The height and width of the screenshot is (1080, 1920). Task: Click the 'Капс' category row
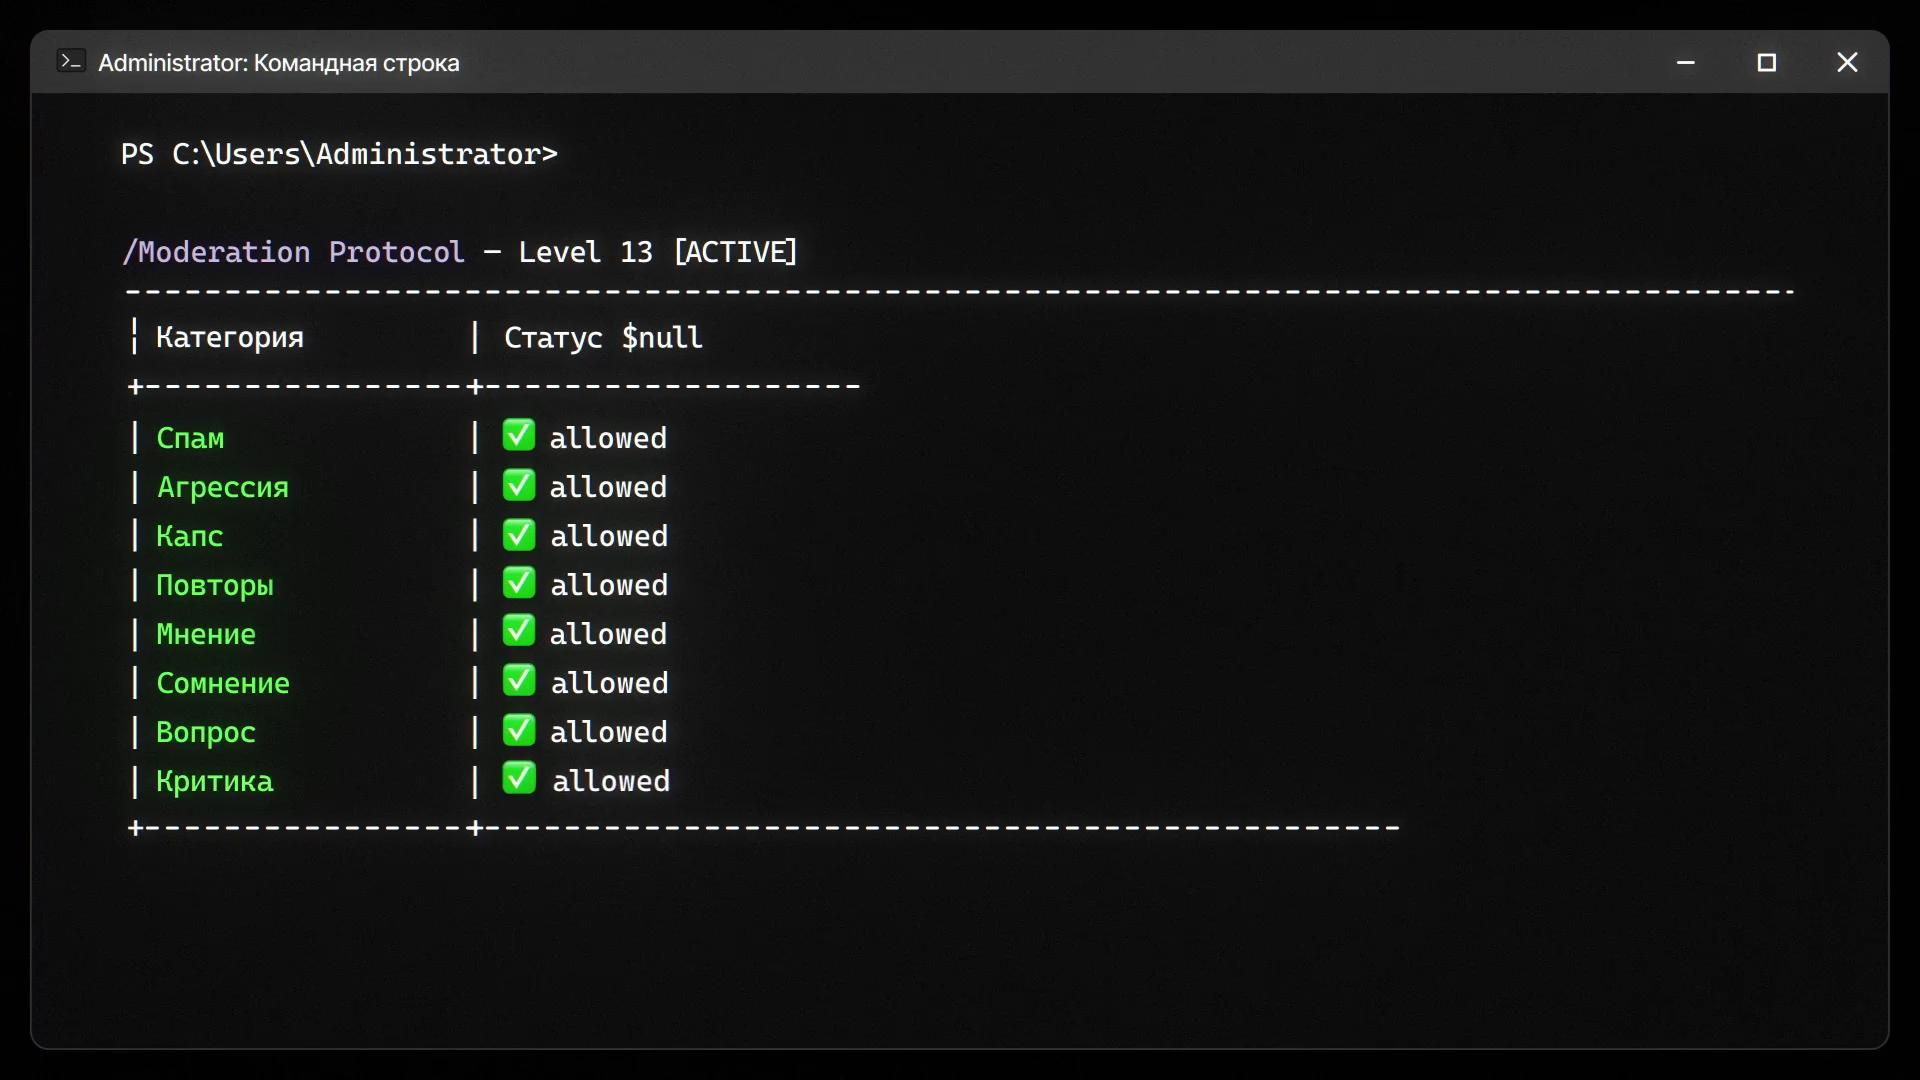[x=189, y=536]
